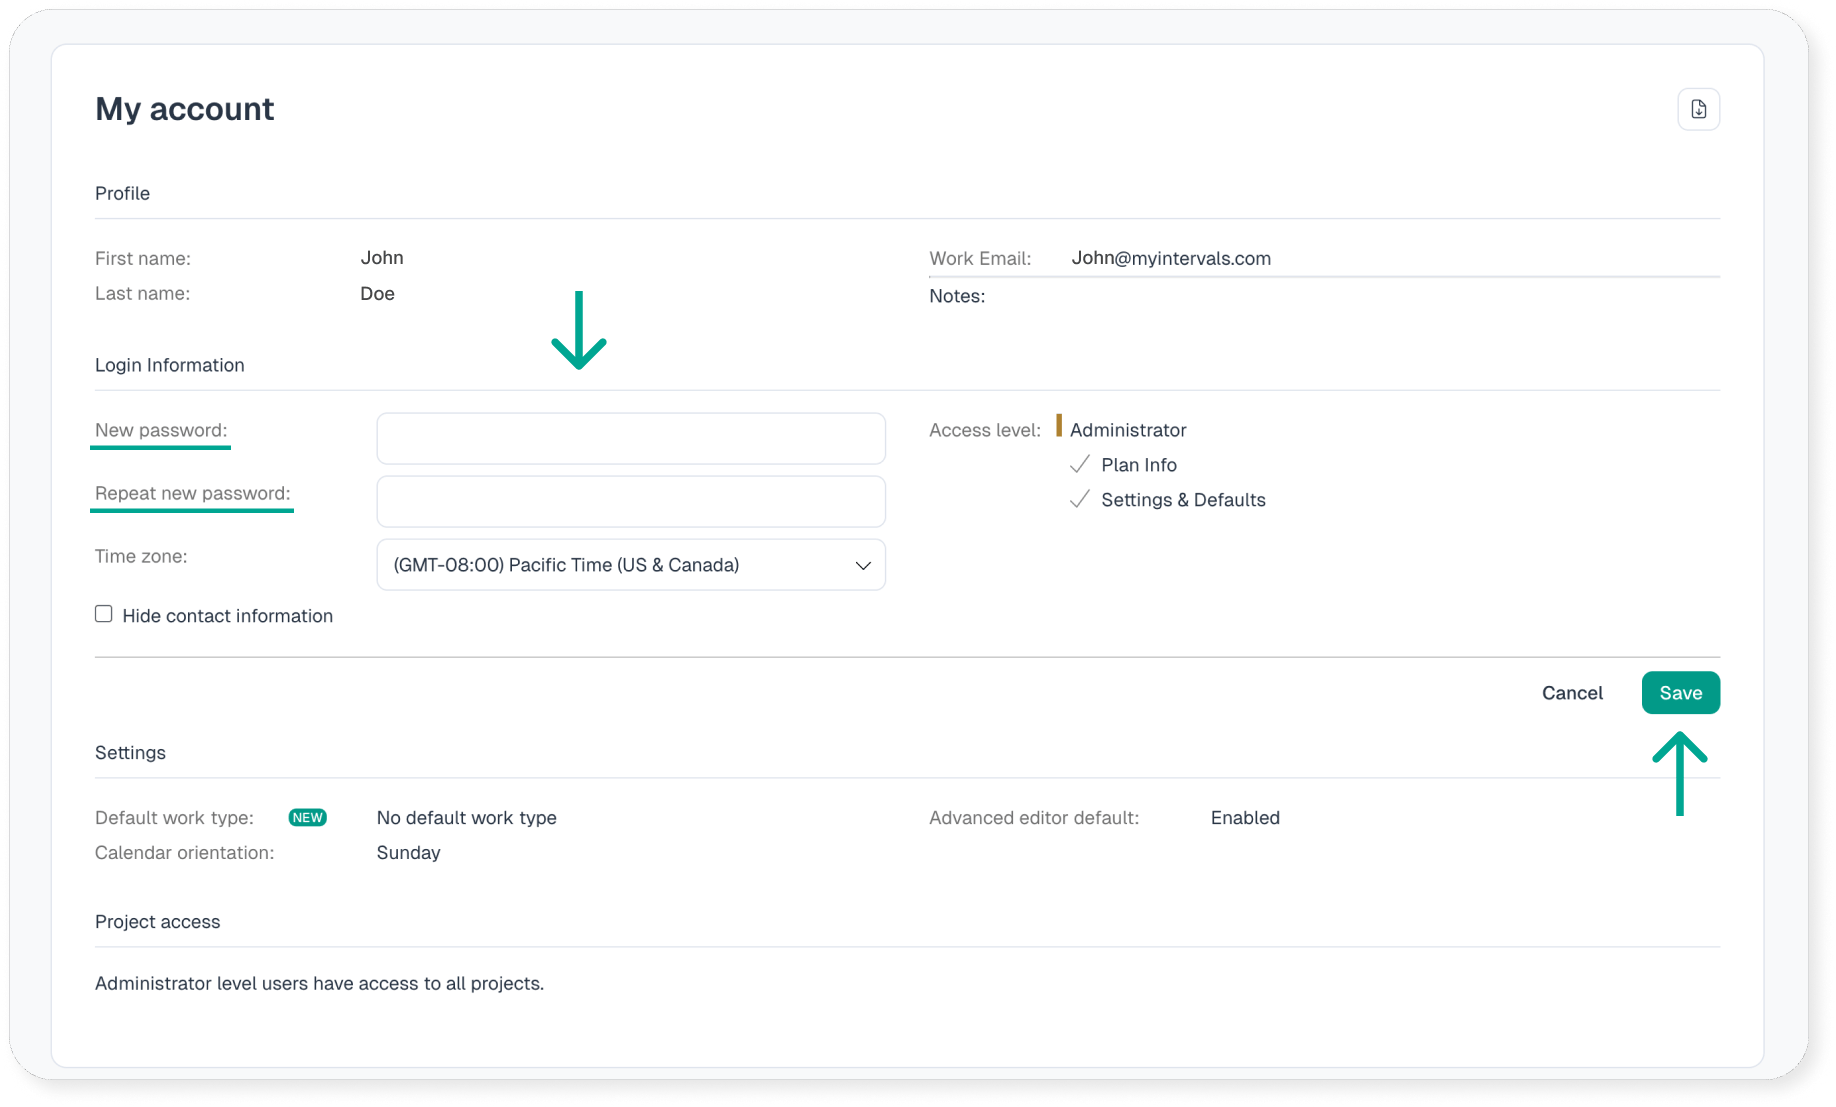Click the downward teal arrow above password field
This screenshot has height=1107, width=1836.
[x=579, y=331]
